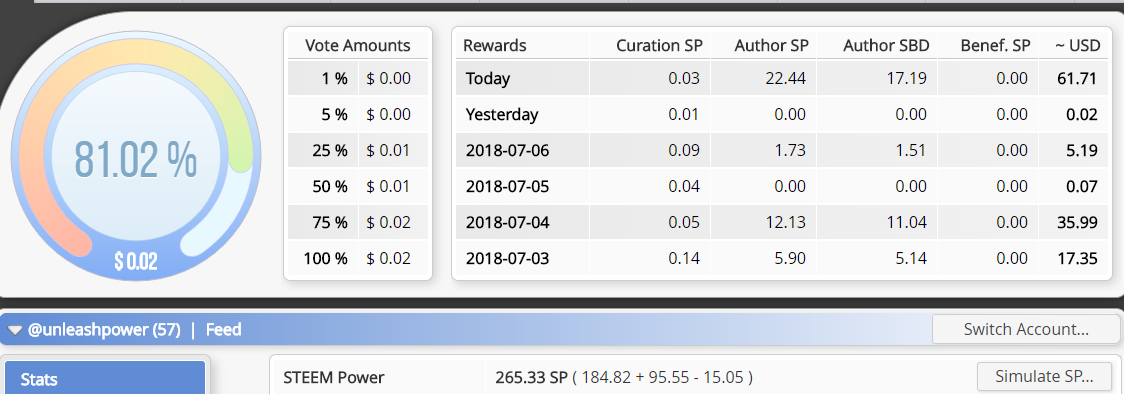
Task: Select the 1 % vote amount row
Action: pyautogui.click(x=358, y=78)
